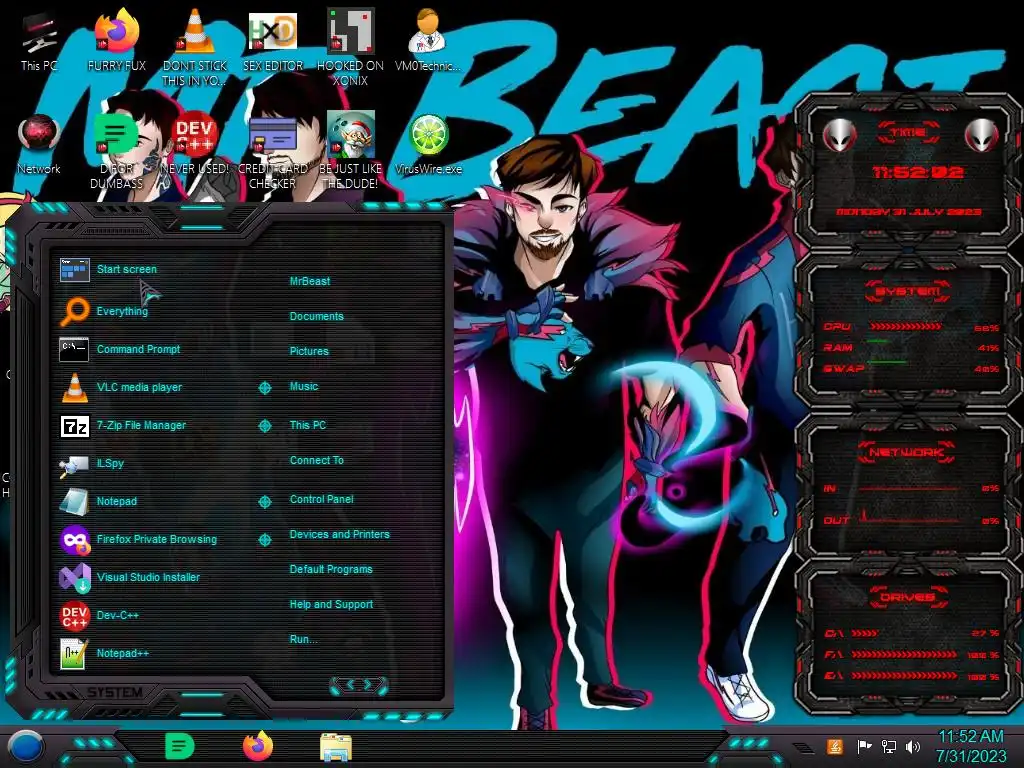Click the Dev-C++ red icon in Start menu
The height and width of the screenshot is (768, 1024).
(x=74, y=615)
